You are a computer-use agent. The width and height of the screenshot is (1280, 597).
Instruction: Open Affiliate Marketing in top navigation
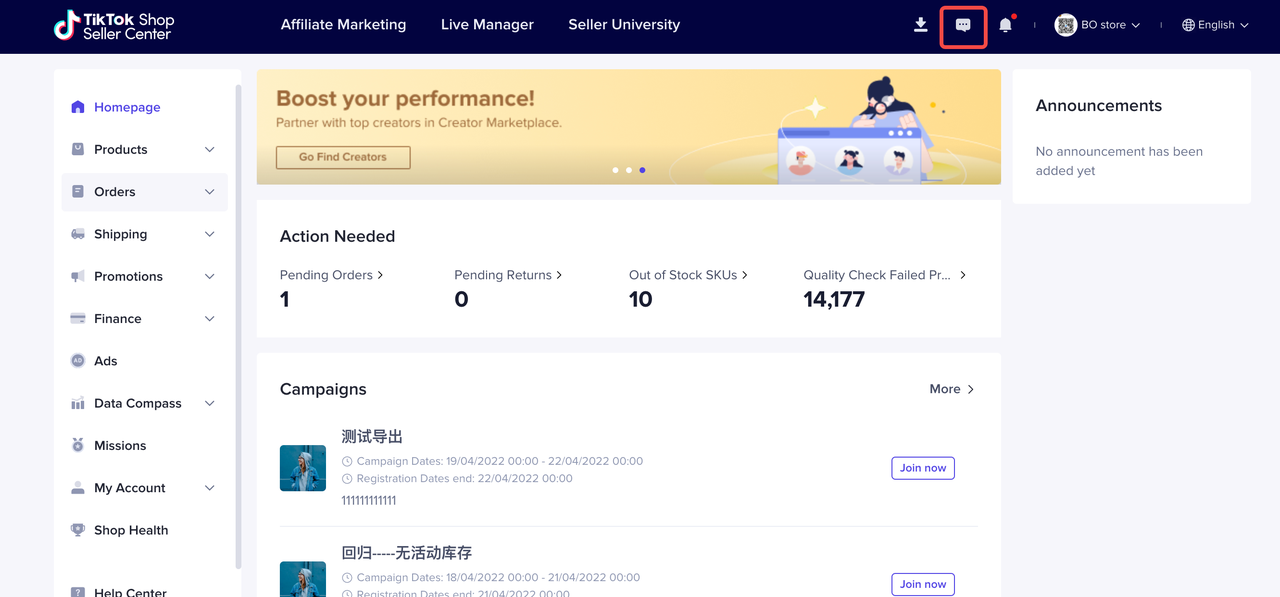[343, 25]
